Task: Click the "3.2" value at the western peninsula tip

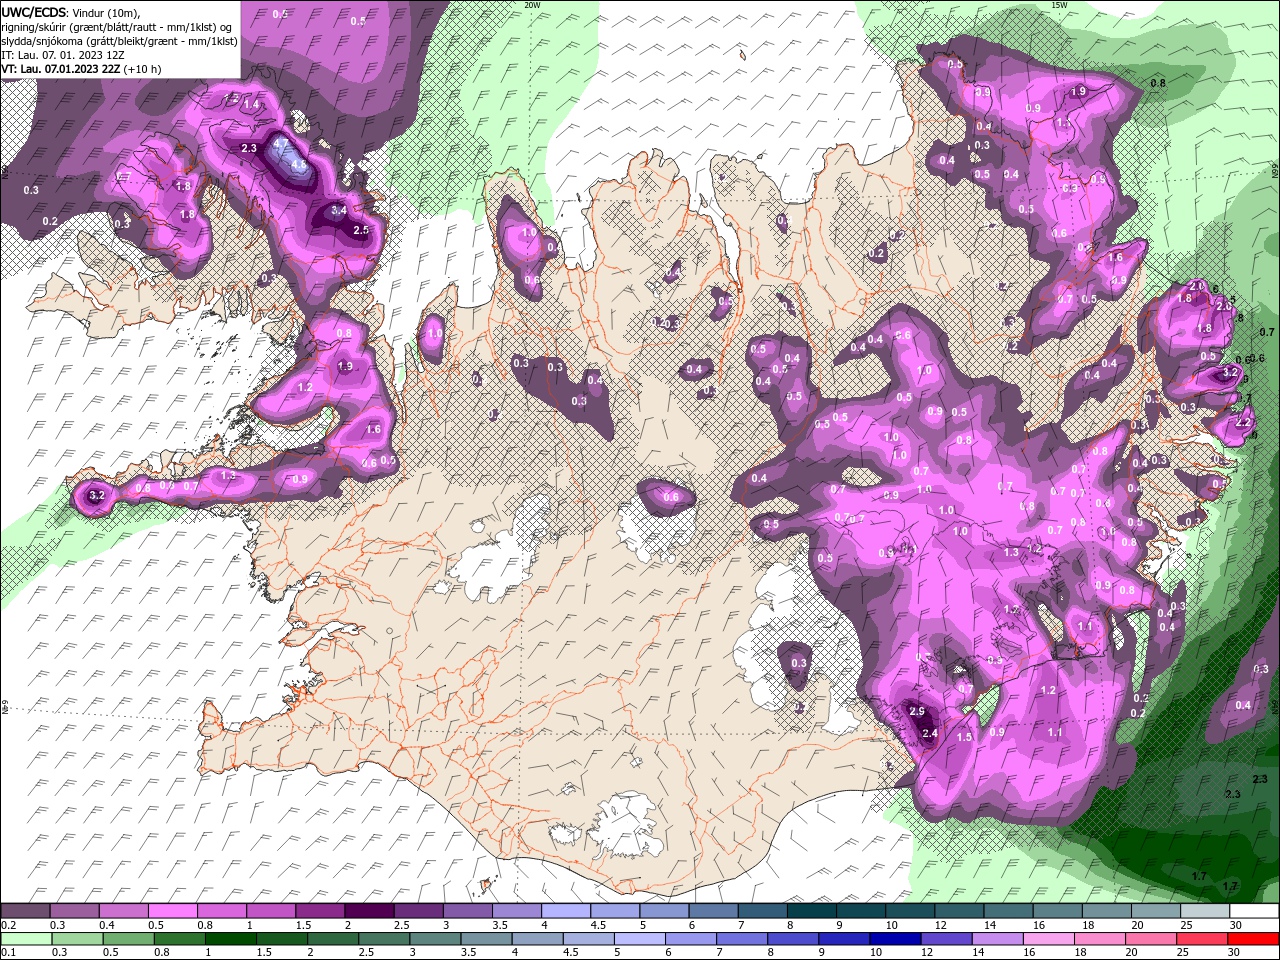Action: pyautogui.click(x=97, y=495)
